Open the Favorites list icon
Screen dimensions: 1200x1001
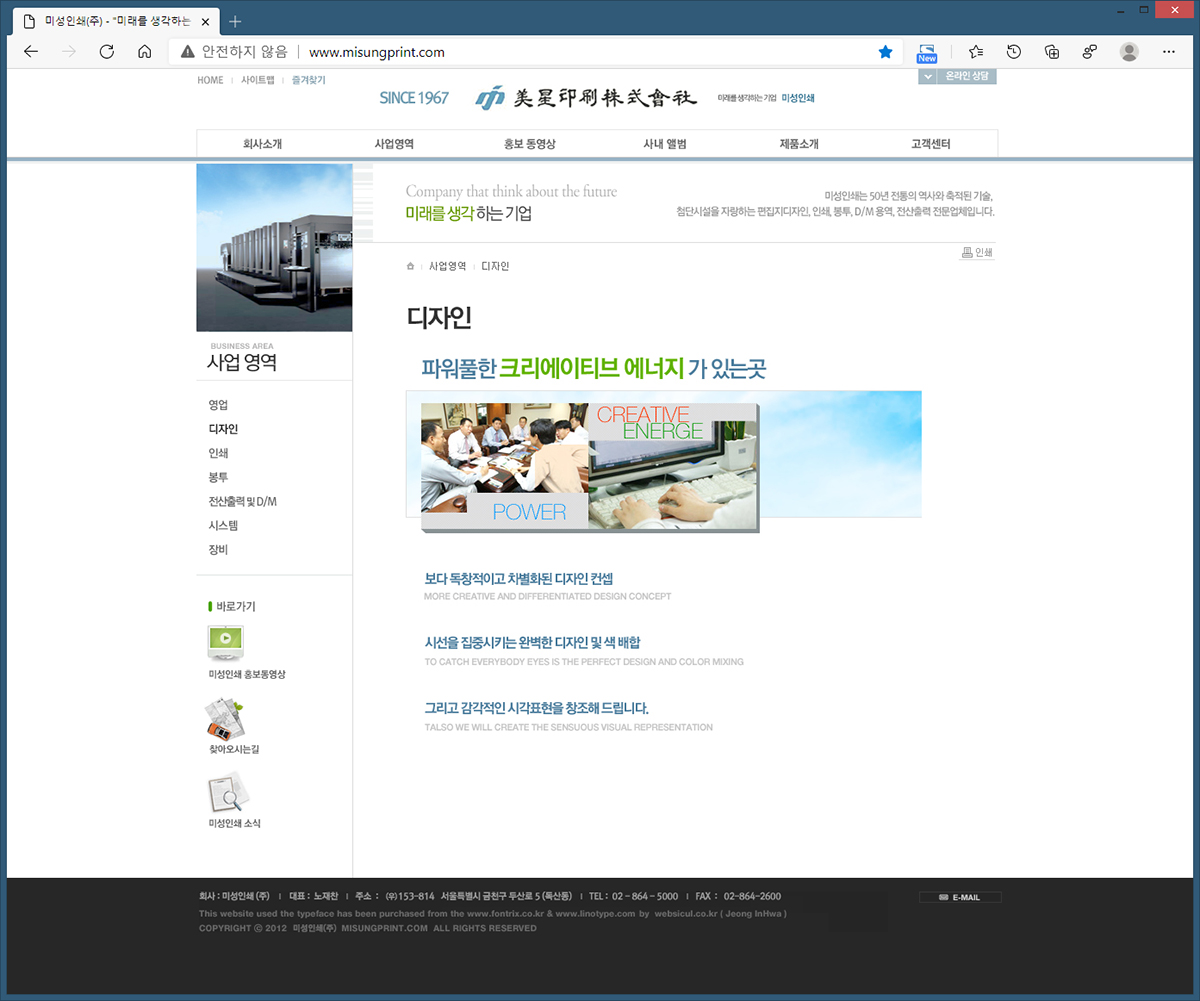[x=976, y=52]
